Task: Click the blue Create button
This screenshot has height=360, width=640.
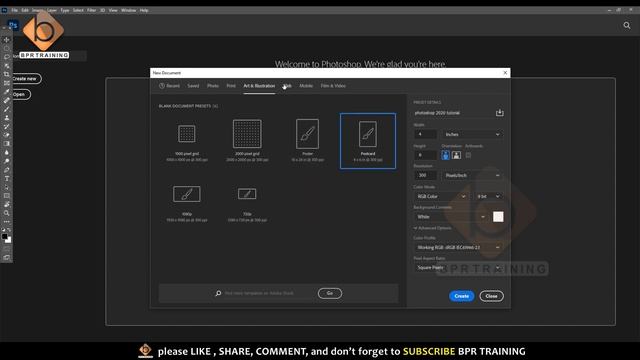Action: 462,296
